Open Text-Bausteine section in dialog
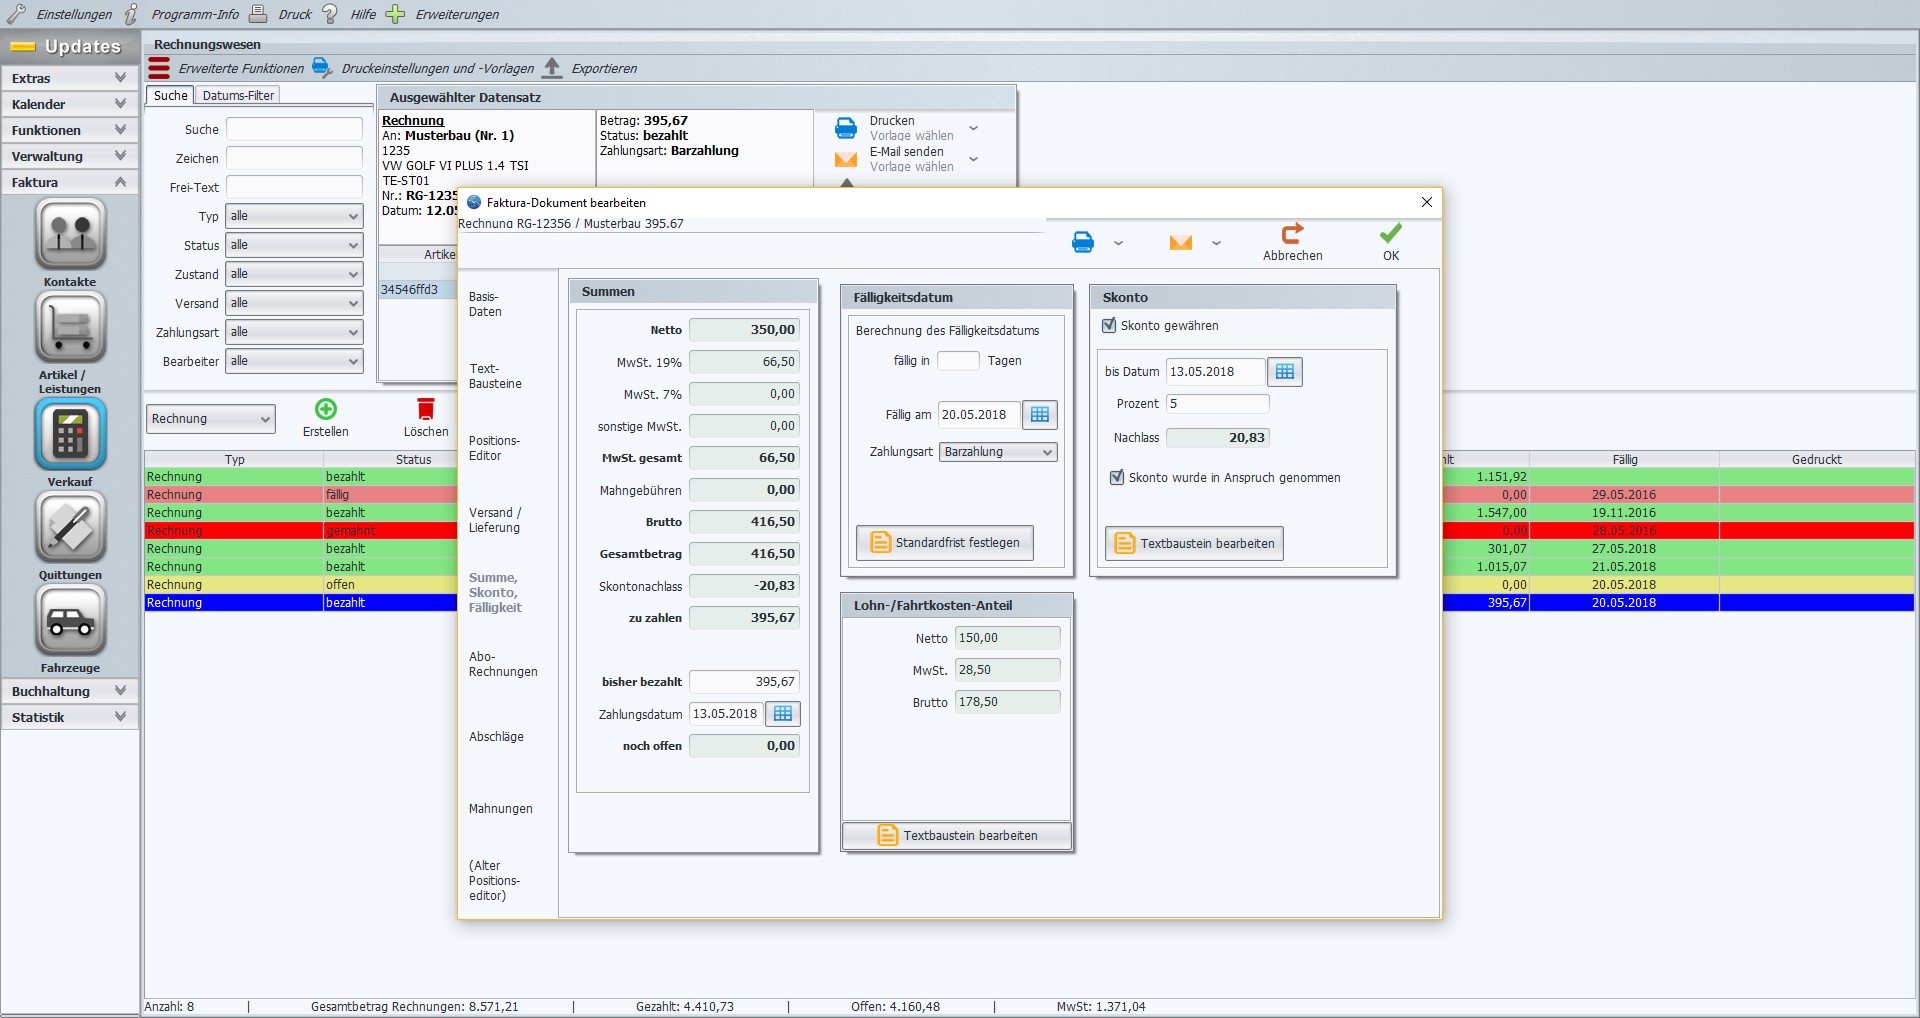1920x1018 pixels. pyautogui.click(x=495, y=376)
